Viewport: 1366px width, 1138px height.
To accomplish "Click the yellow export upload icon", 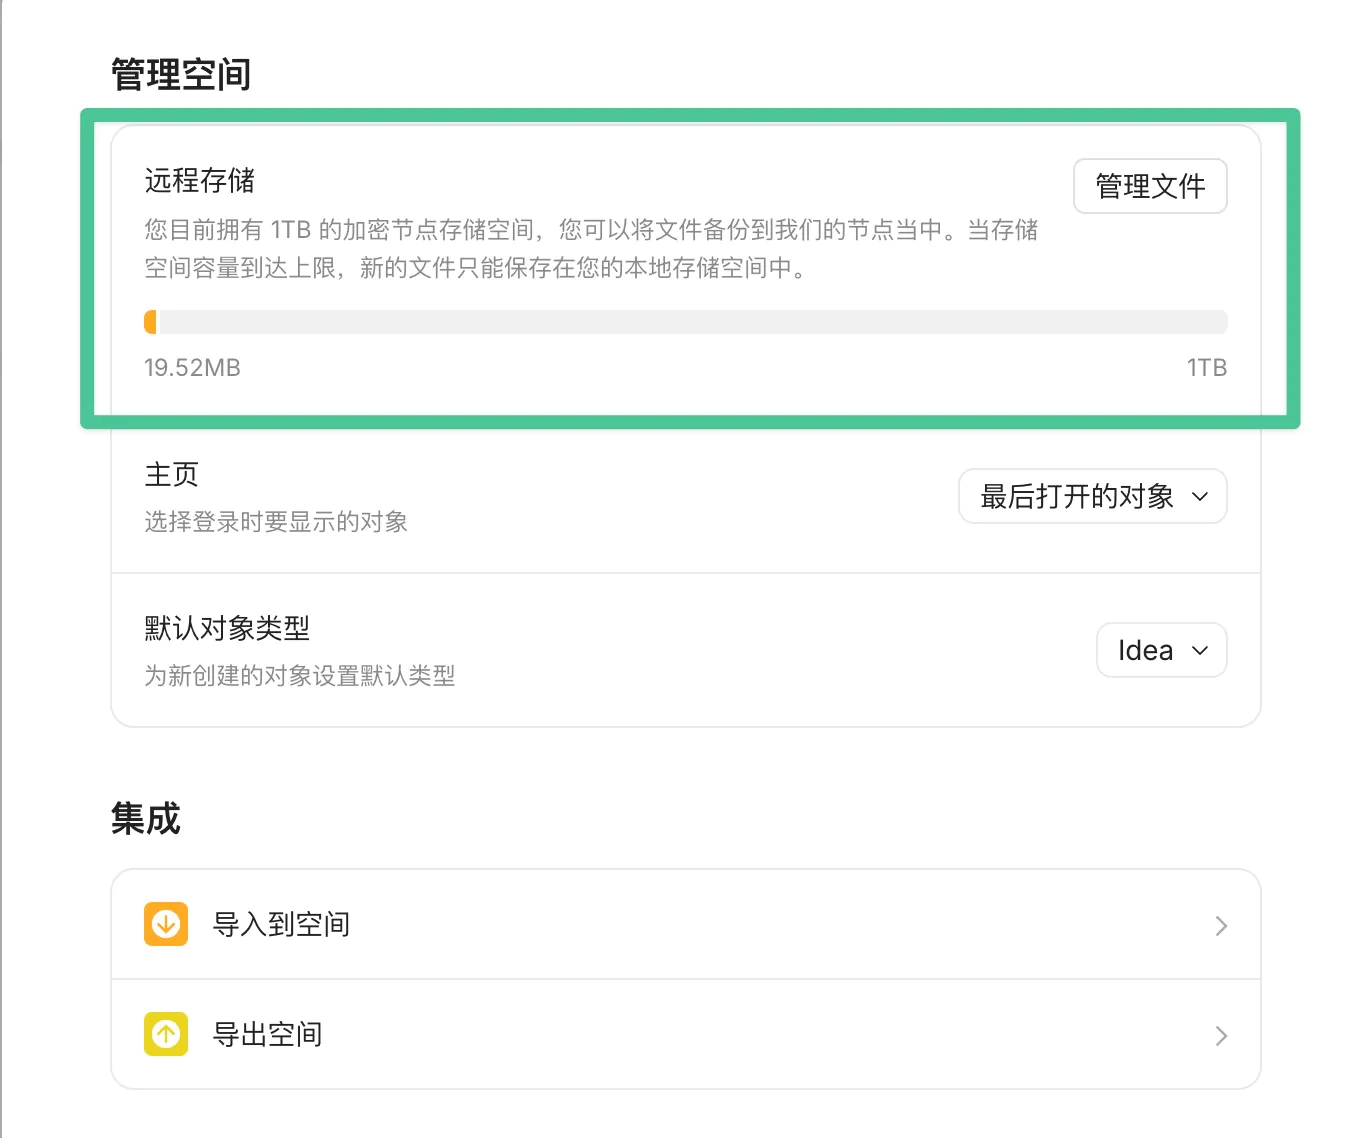I will click(166, 1034).
